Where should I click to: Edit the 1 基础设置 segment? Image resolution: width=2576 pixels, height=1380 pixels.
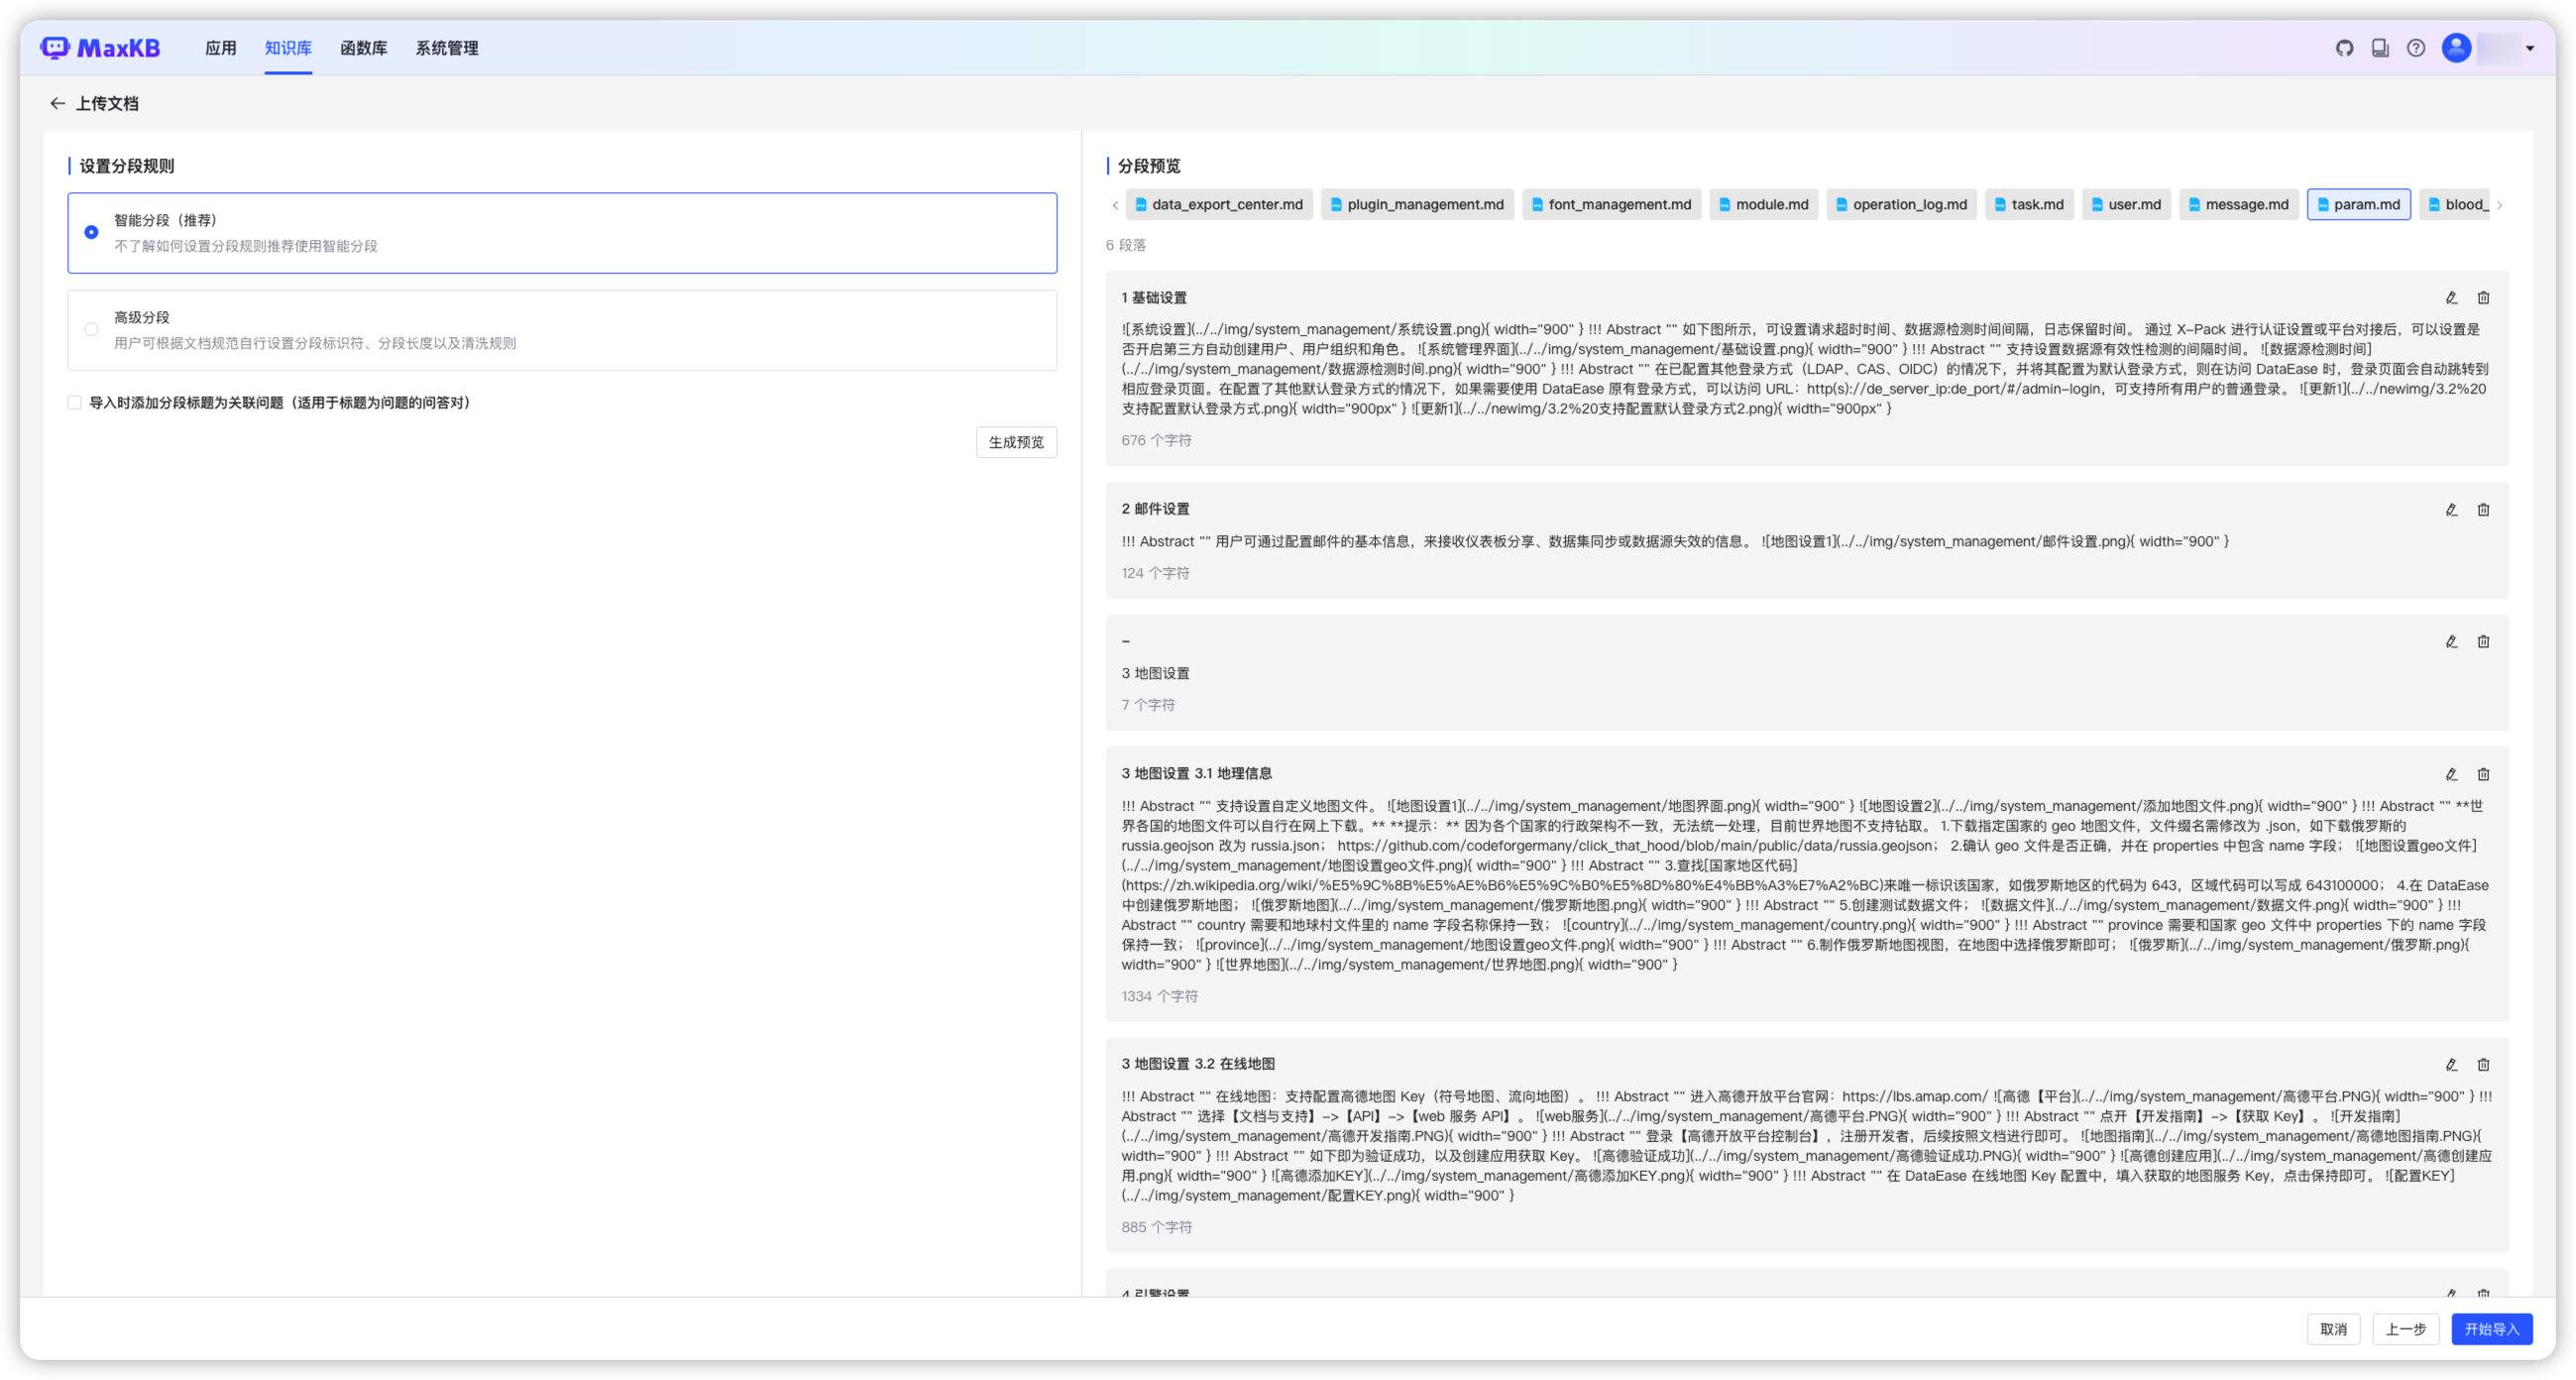coord(2451,298)
